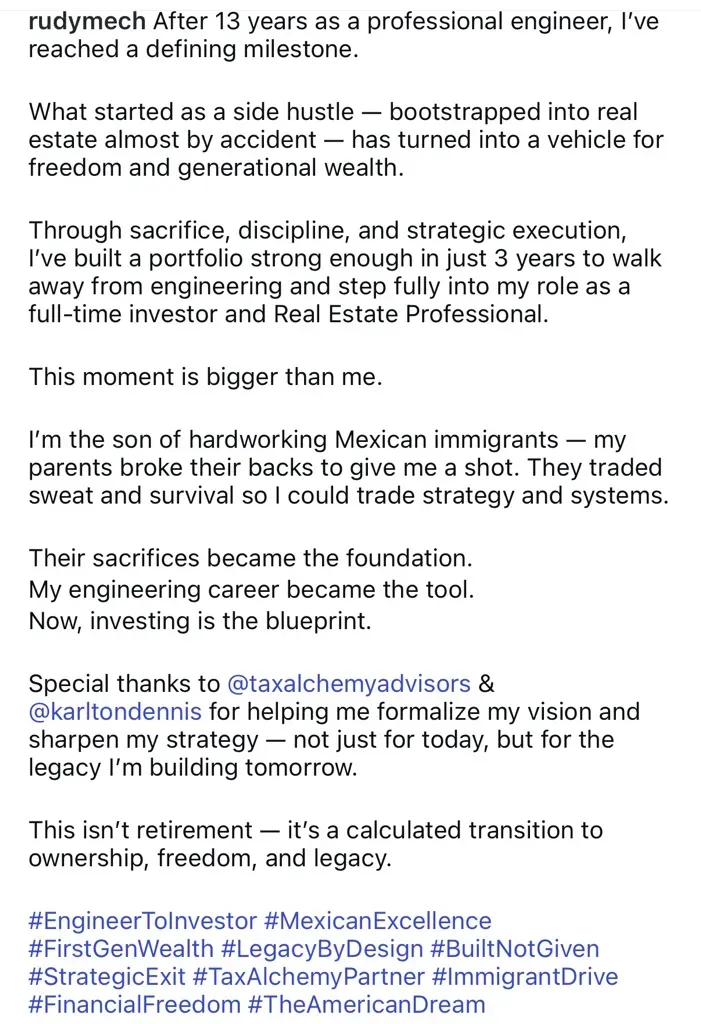701x1024 pixels.
Task: Open the #TheAmericanDream hashtag
Action: tap(367, 1005)
